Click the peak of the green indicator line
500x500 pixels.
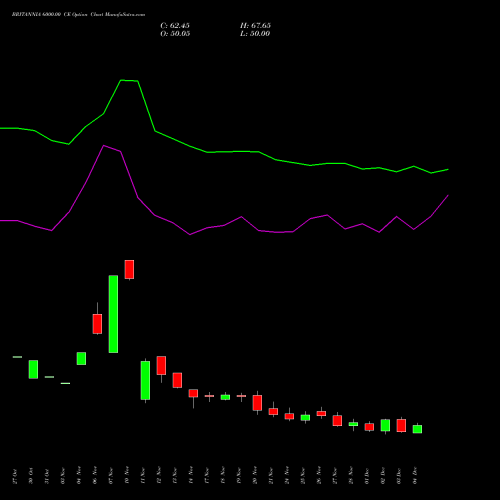[x=121, y=80]
